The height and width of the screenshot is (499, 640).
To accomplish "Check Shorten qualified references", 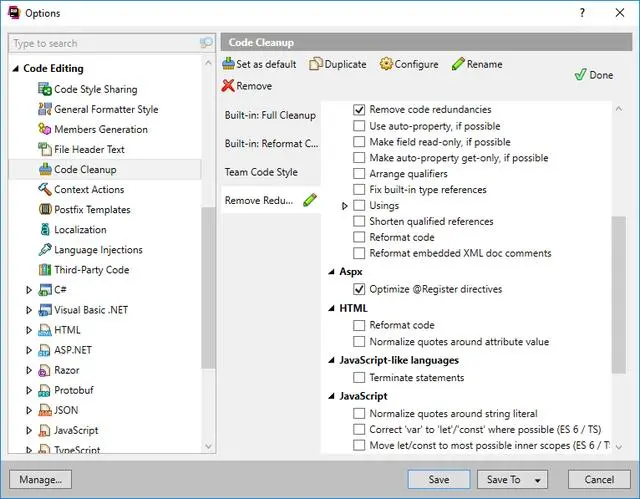I will [359, 221].
